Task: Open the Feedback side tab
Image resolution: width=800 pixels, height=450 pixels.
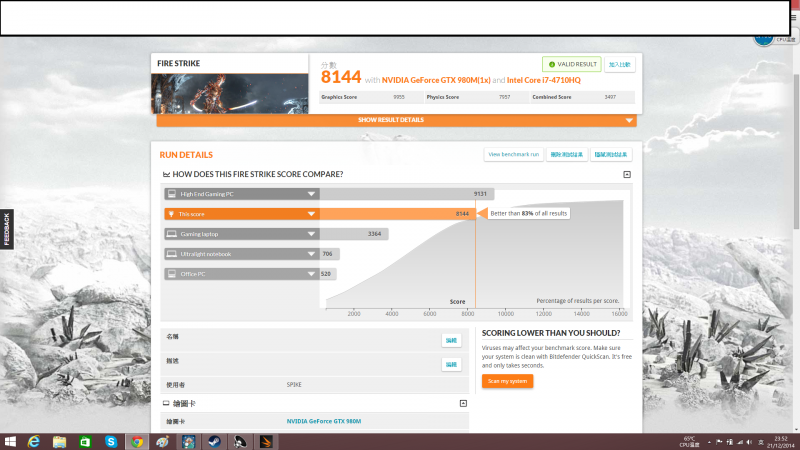Action: click(x=7, y=229)
